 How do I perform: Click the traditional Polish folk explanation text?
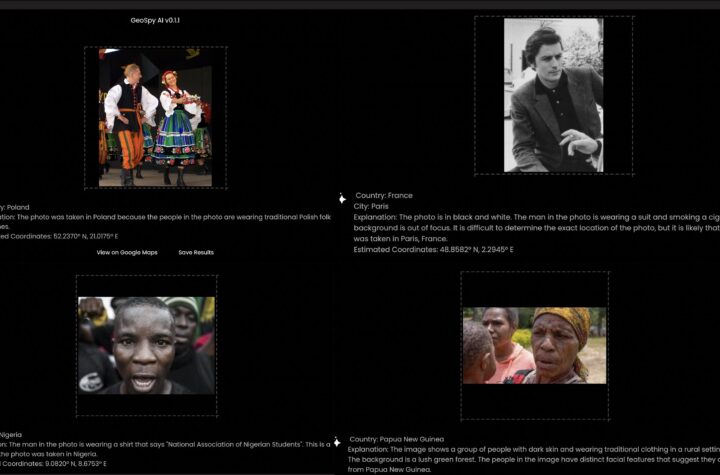pos(165,217)
